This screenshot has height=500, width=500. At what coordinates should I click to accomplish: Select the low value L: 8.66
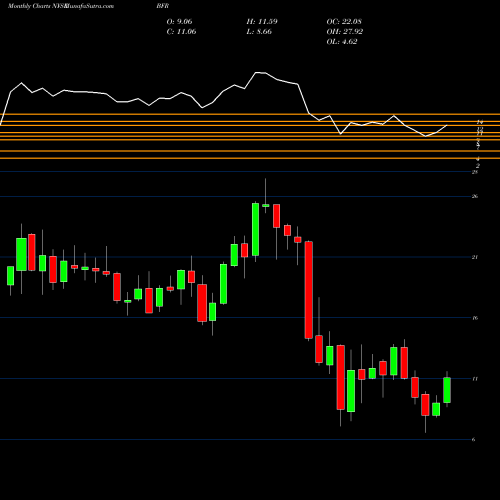[259, 31]
